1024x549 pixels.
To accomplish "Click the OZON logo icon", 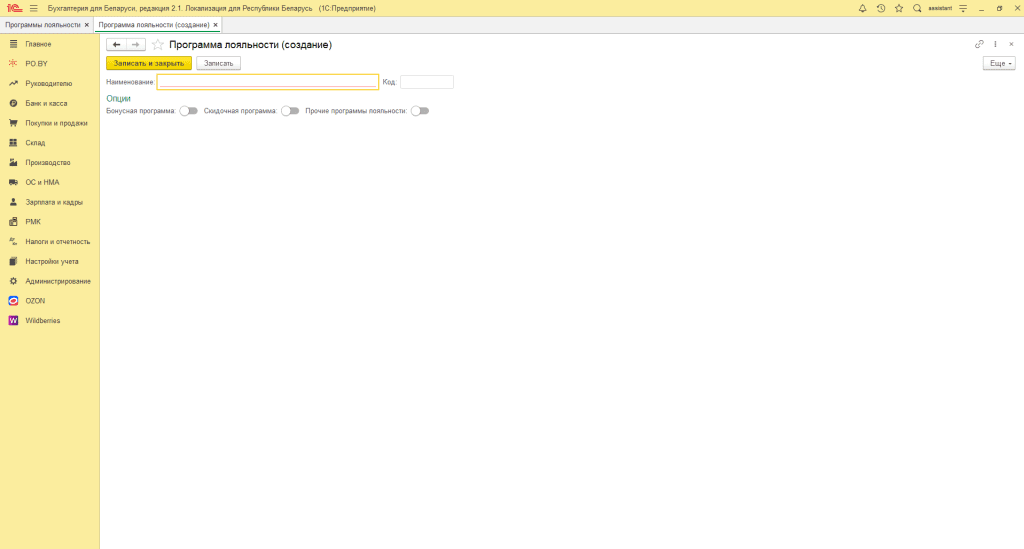I will click(13, 301).
